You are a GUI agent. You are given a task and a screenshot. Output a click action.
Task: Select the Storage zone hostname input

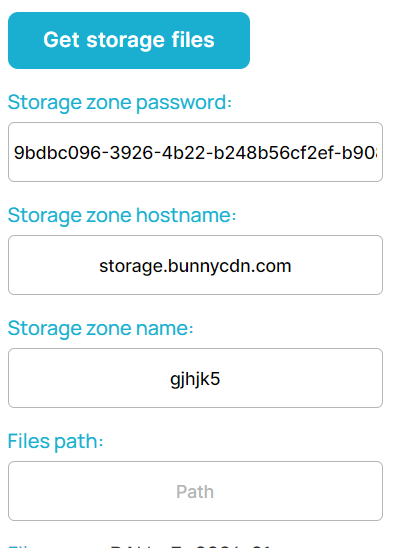[195, 265]
